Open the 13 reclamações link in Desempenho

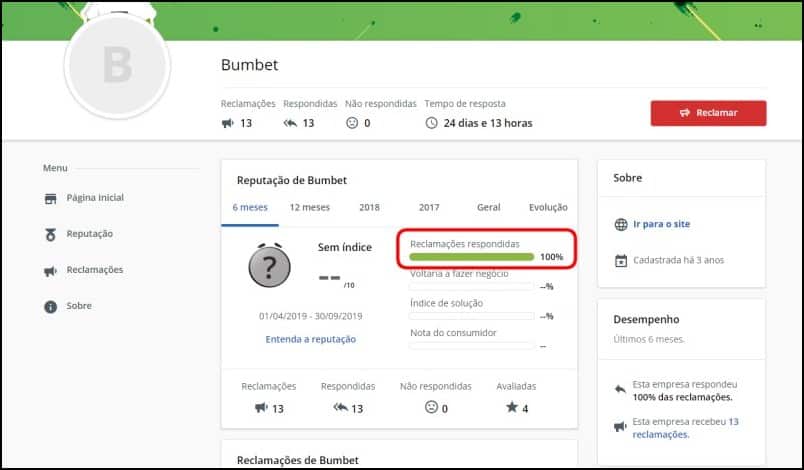coord(686,428)
